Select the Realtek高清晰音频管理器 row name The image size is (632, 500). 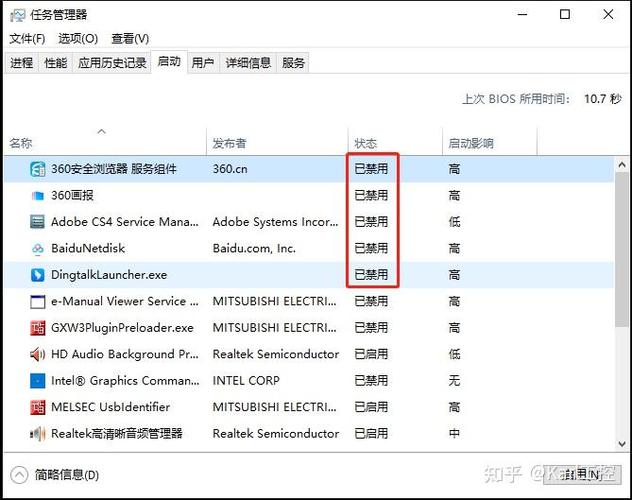117,434
